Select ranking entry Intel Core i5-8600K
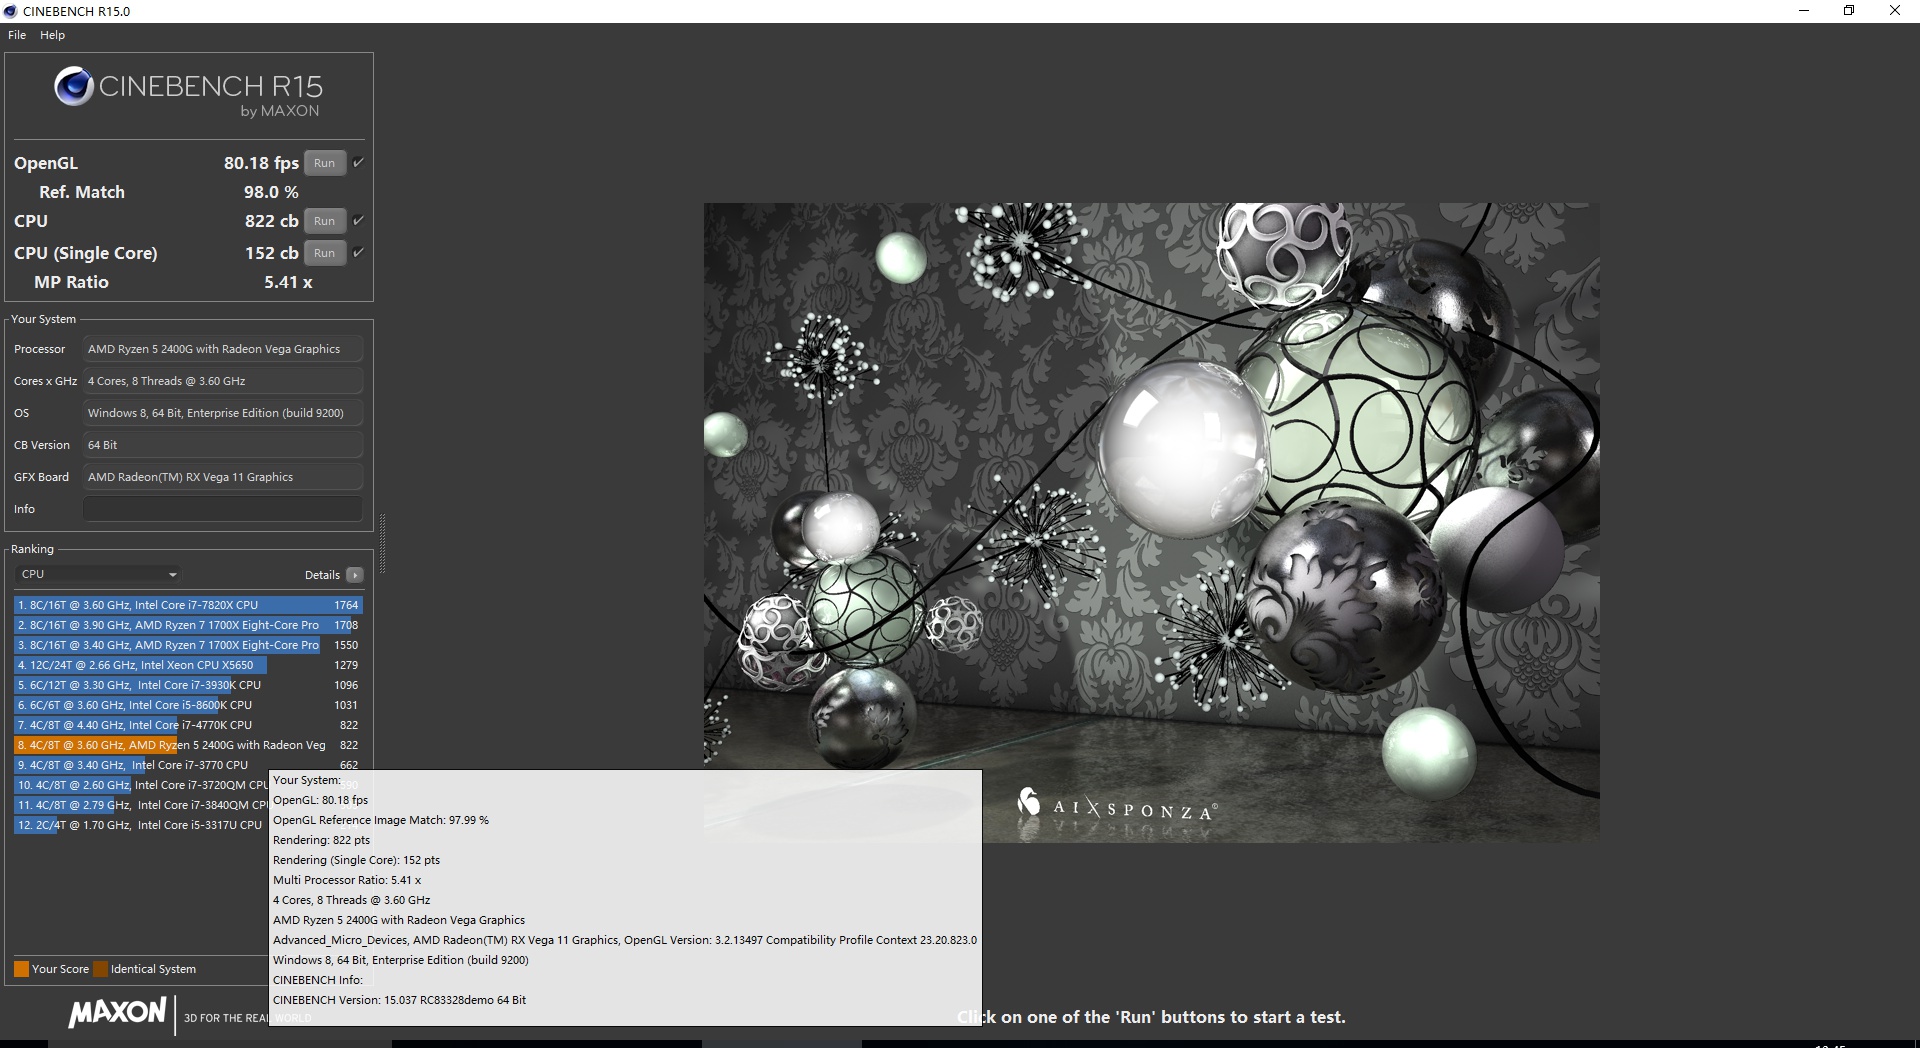 coord(188,705)
